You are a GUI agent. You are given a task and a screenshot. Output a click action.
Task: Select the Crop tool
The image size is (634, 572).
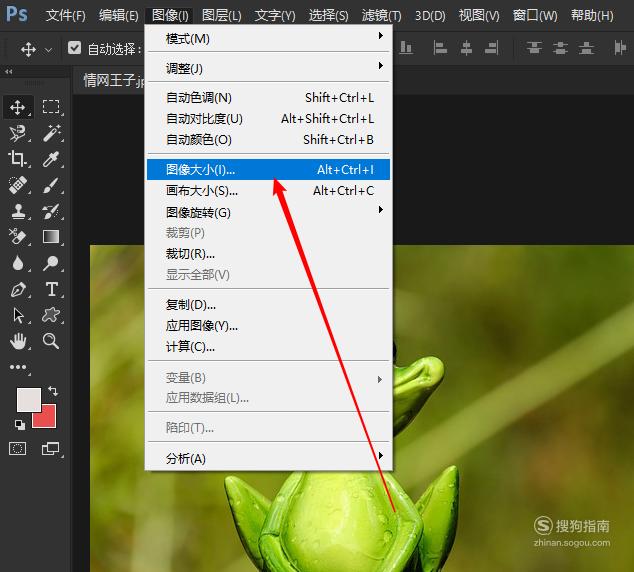[17, 159]
